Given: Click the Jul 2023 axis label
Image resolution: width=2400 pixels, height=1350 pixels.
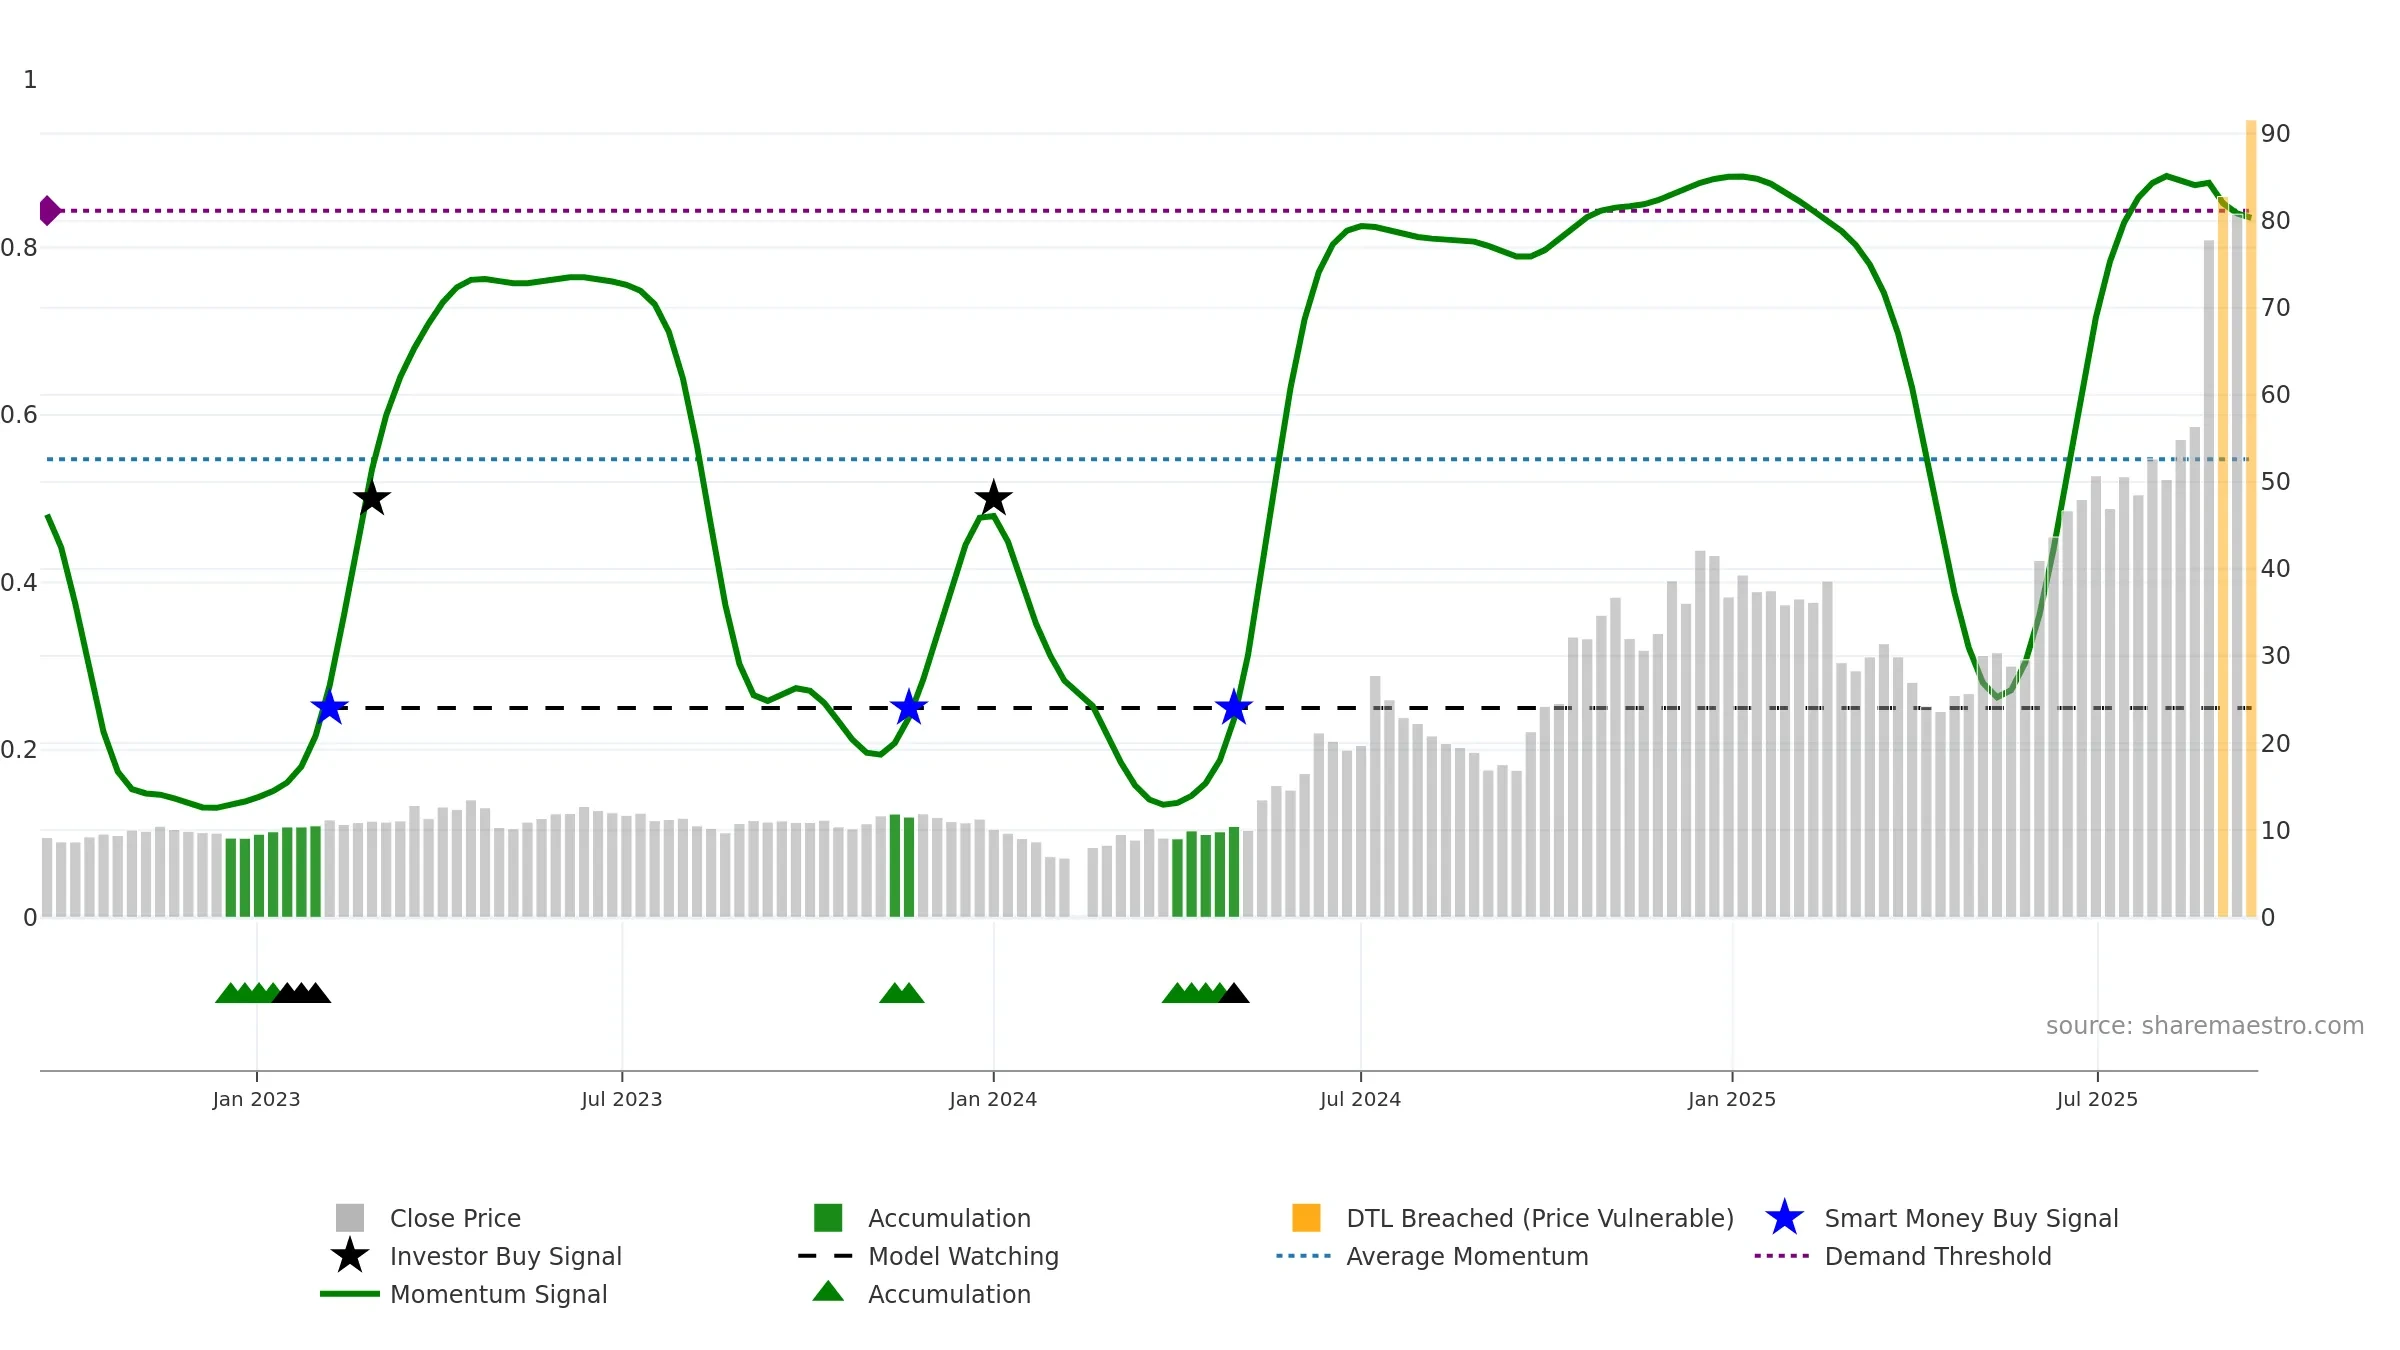Looking at the screenshot, I should [622, 1099].
